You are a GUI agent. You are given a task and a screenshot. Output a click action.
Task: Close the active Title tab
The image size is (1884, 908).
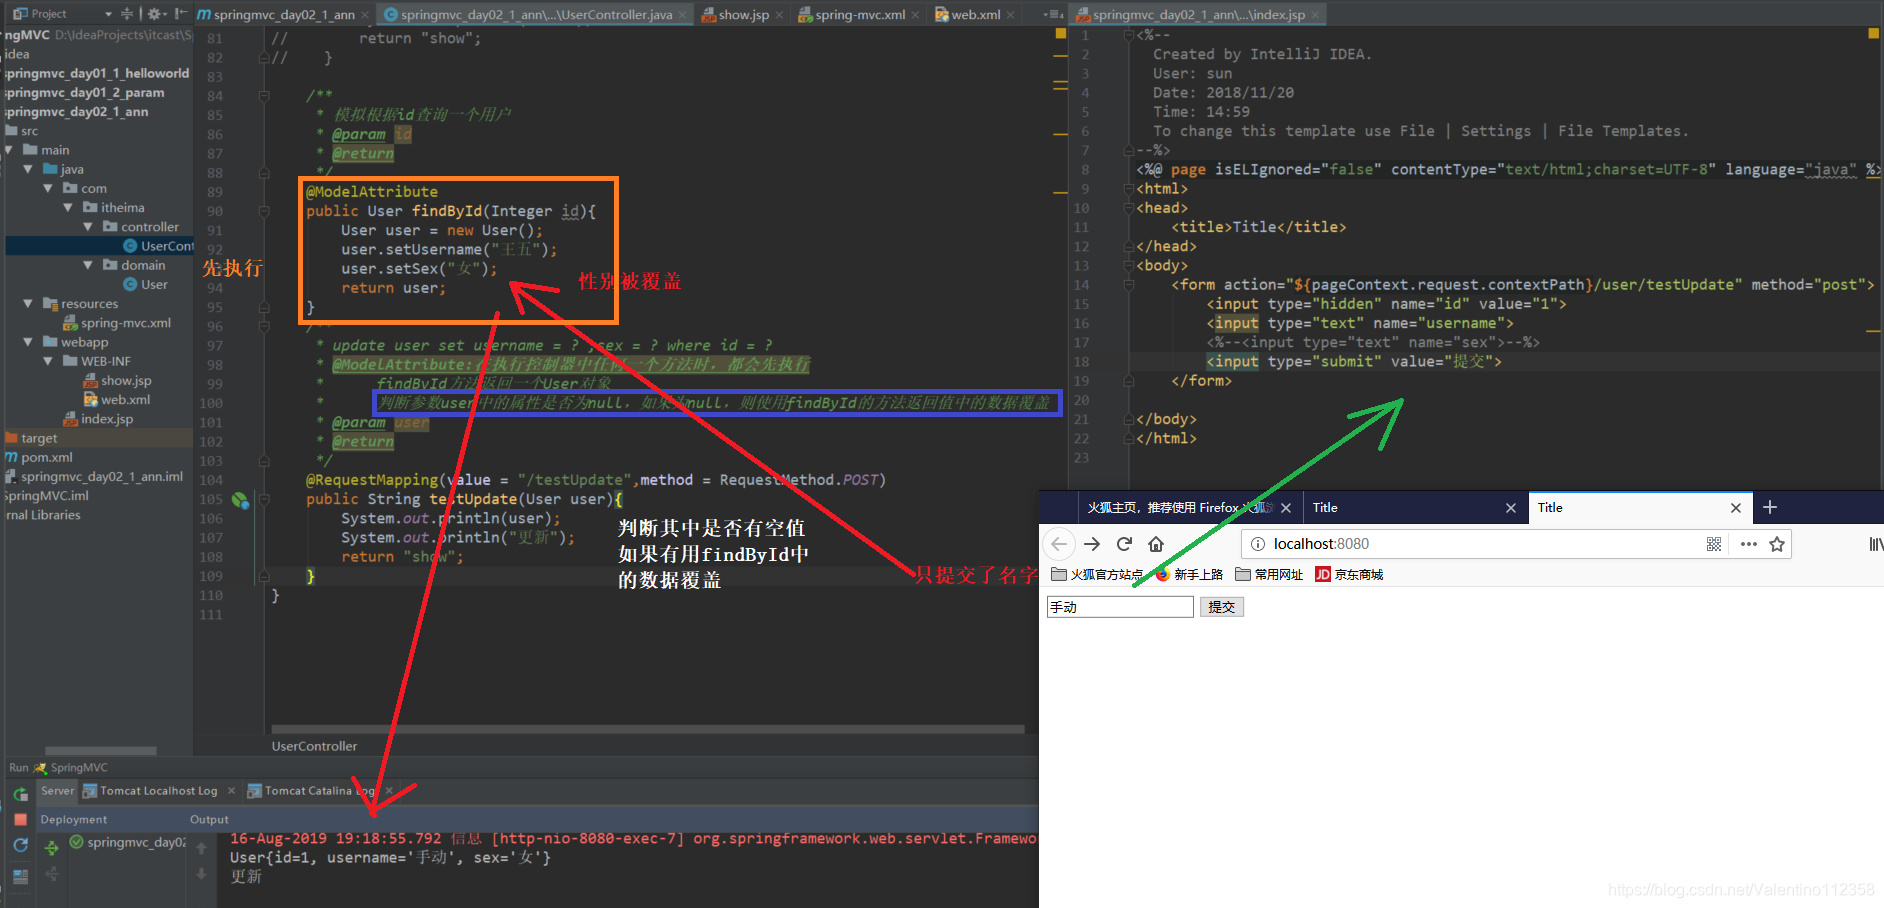[1736, 508]
